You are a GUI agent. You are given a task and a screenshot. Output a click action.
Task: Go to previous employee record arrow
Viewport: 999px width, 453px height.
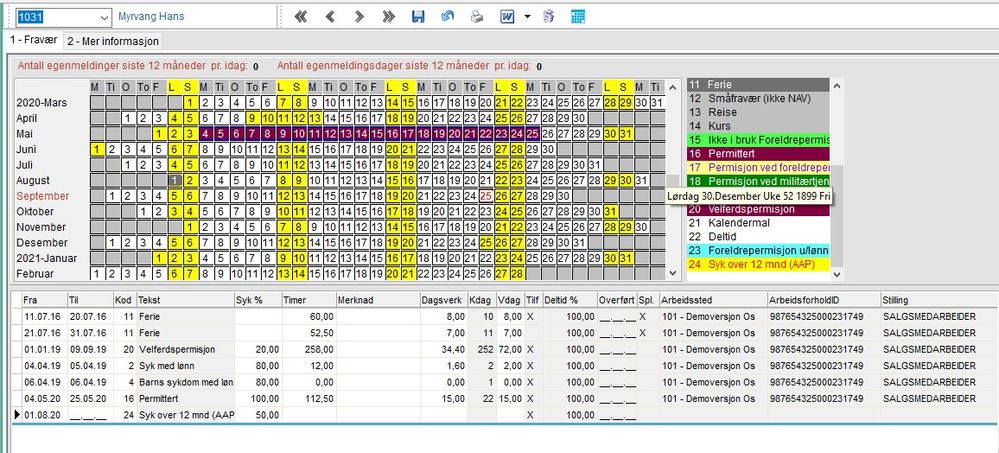coord(330,17)
